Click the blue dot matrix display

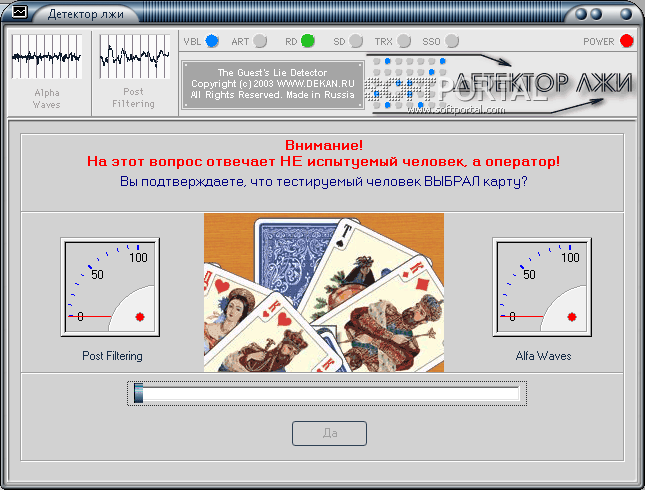pyautogui.click(x=409, y=84)
